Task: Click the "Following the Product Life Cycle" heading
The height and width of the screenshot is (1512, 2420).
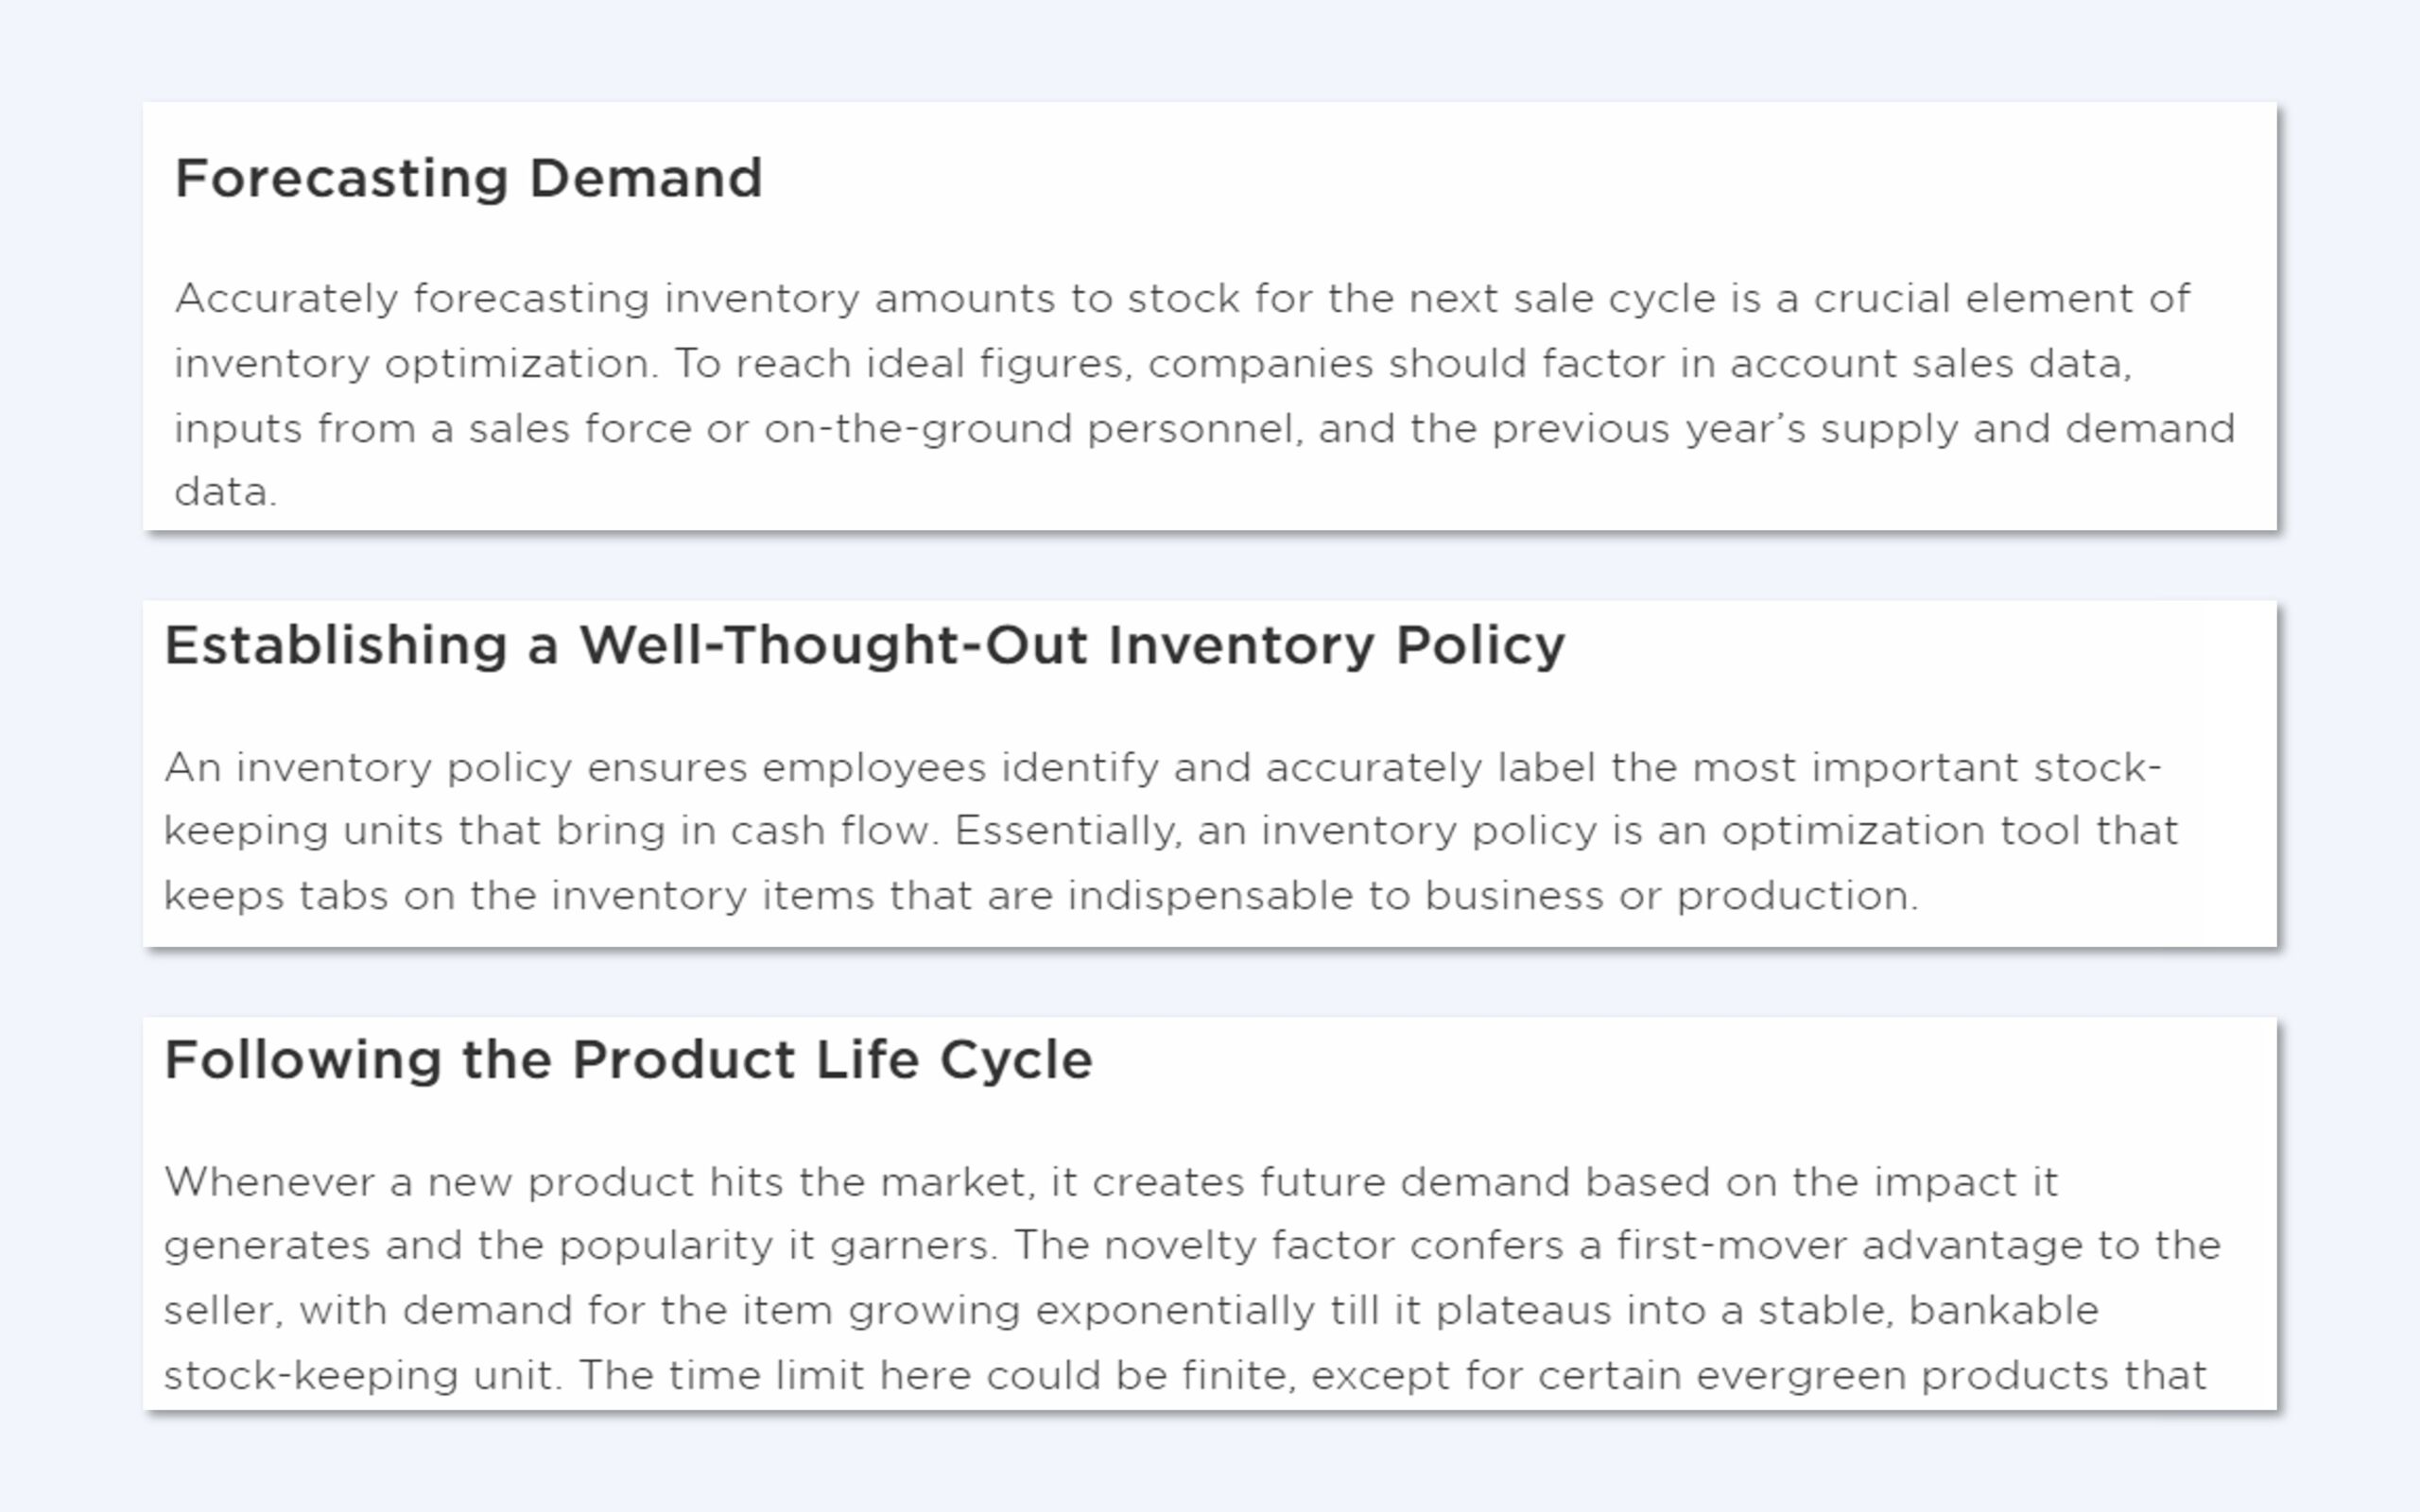Action: coord(628,1060)
